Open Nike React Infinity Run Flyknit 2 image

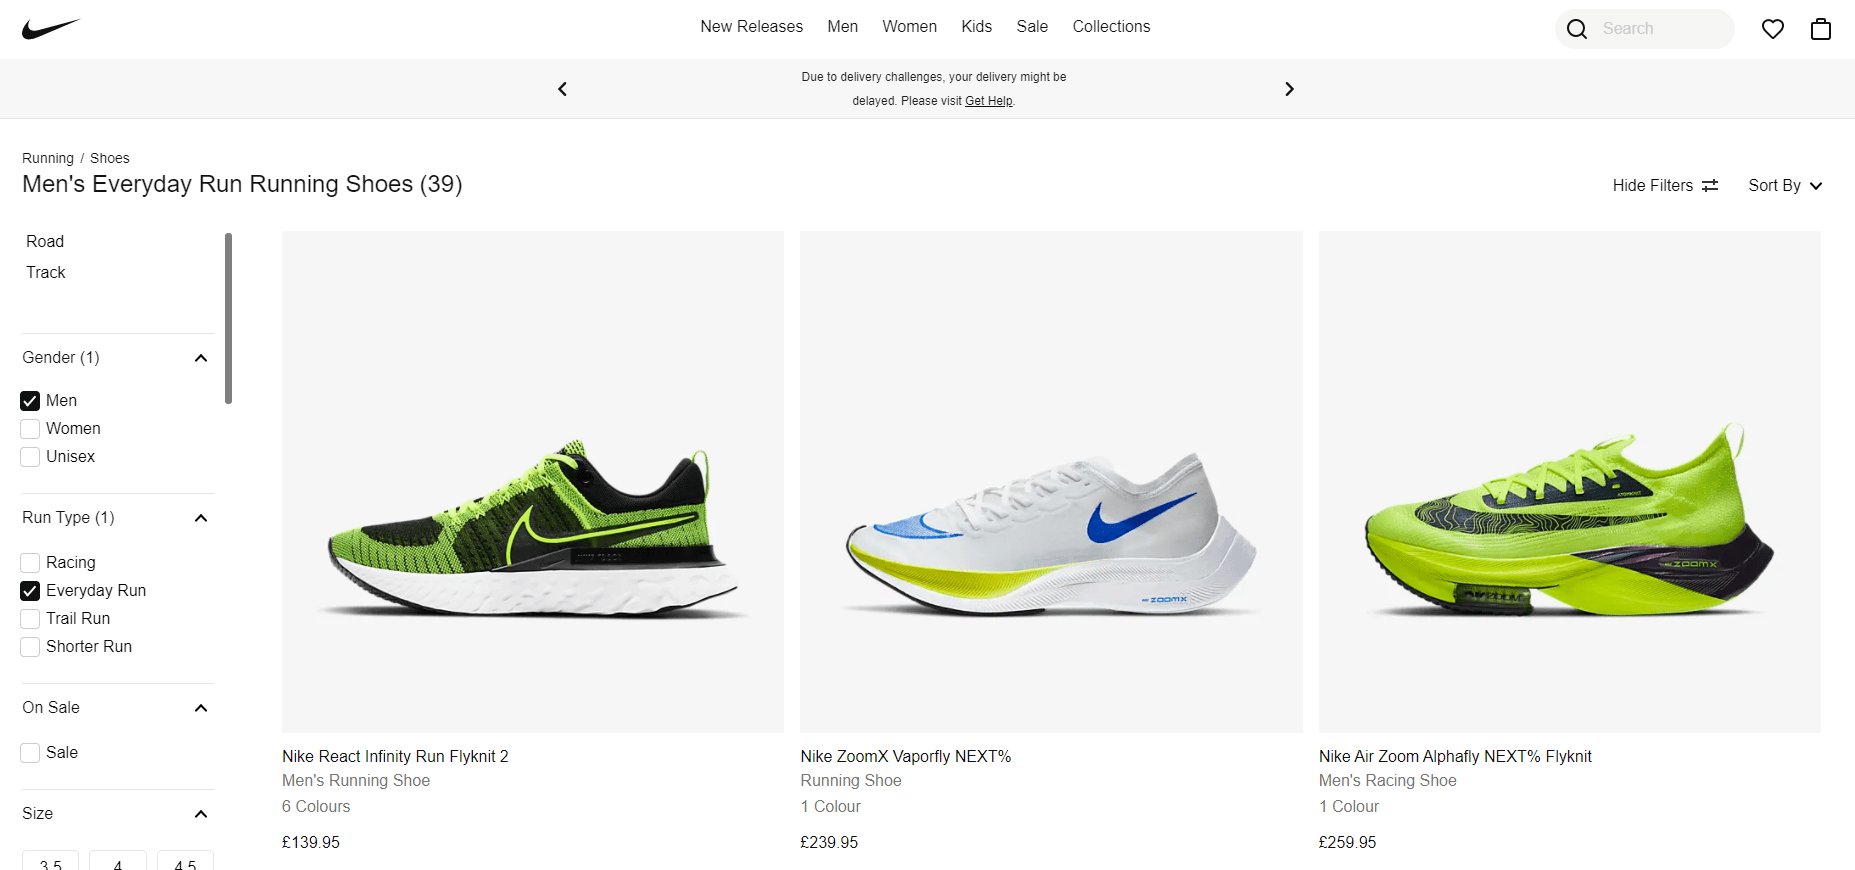(x=533, y=482)
